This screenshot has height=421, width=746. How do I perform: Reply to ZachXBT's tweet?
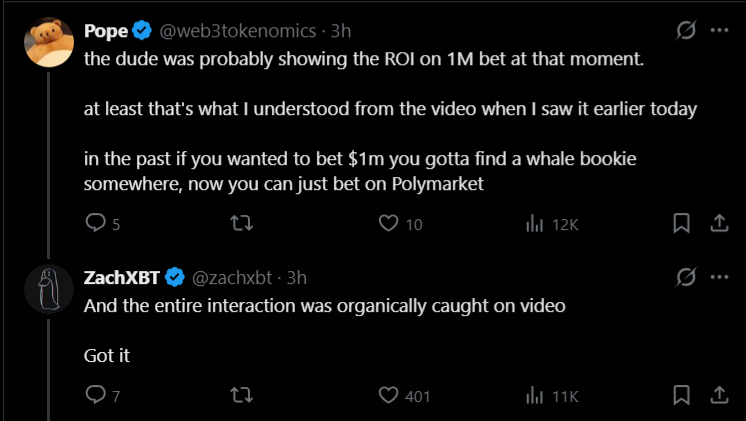point(96,395)
